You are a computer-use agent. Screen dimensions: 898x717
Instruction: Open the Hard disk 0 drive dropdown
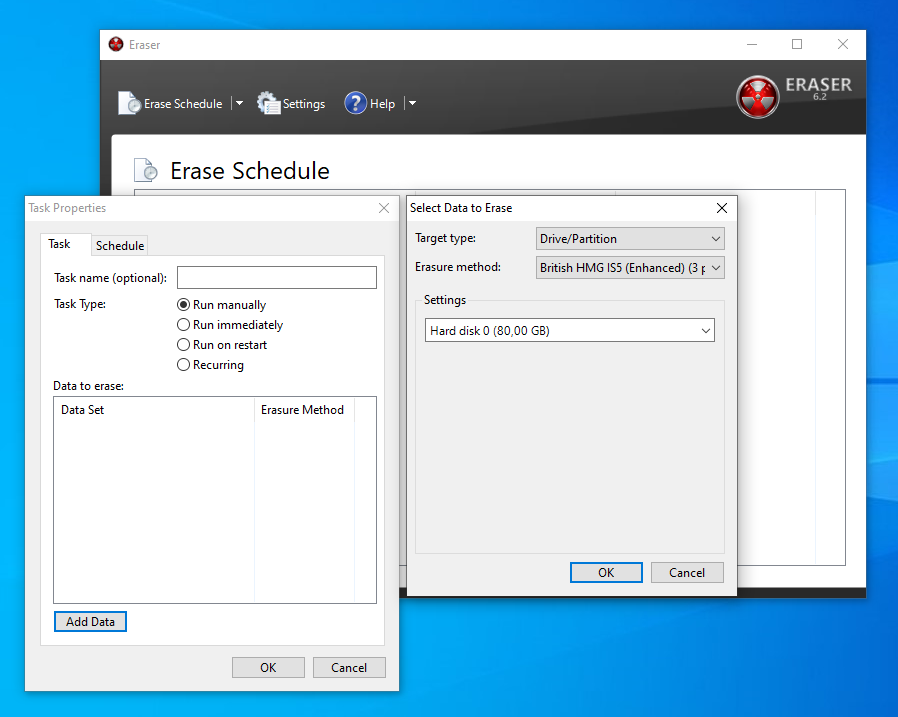click(x=570, y=330)
